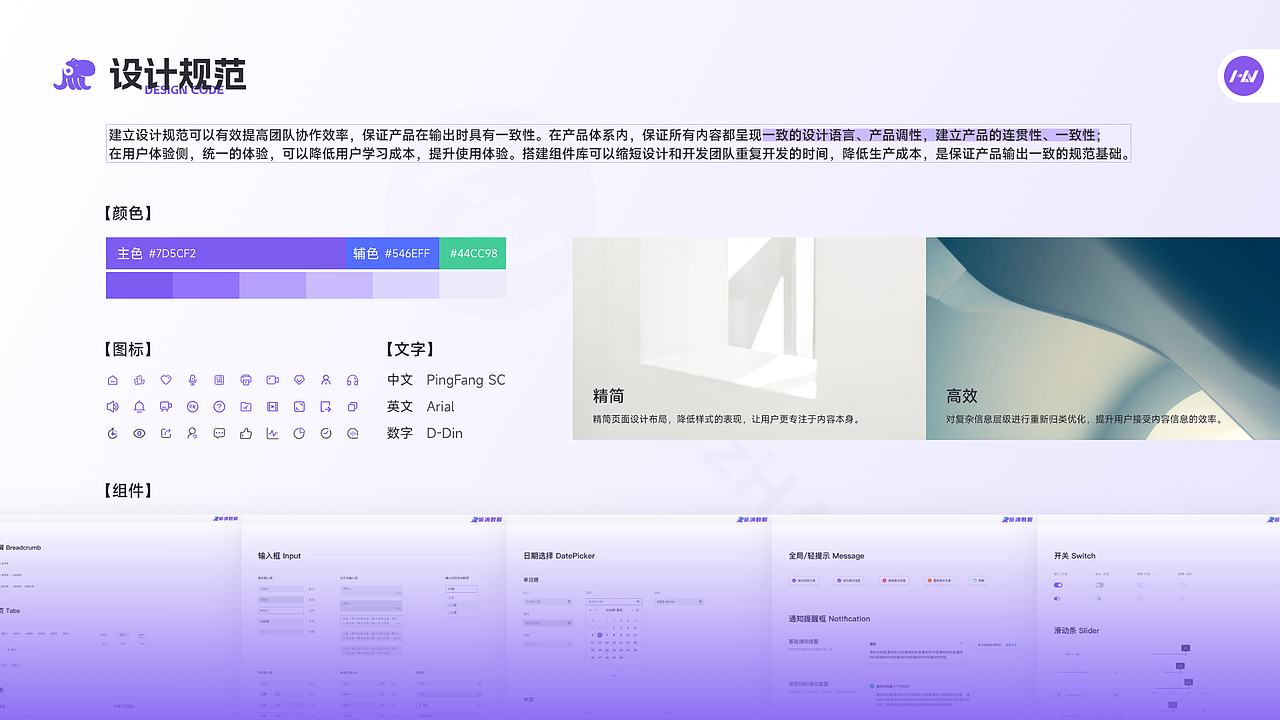Click the 设计规范 page title
This screenshot has height=720, width=1280.
178,75
